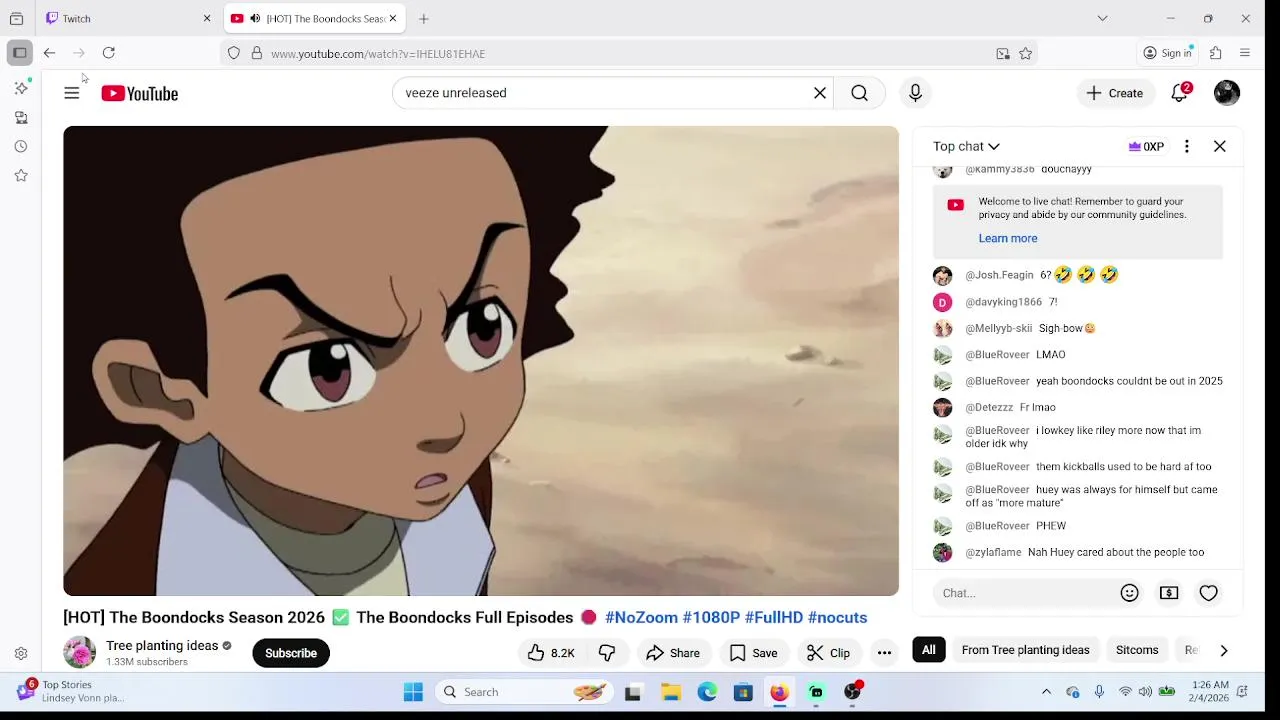Open Tree planting ideas channel name
The height and width of the screenshot is (720, 1280).
pyautogui.click(x=162, y=646)
